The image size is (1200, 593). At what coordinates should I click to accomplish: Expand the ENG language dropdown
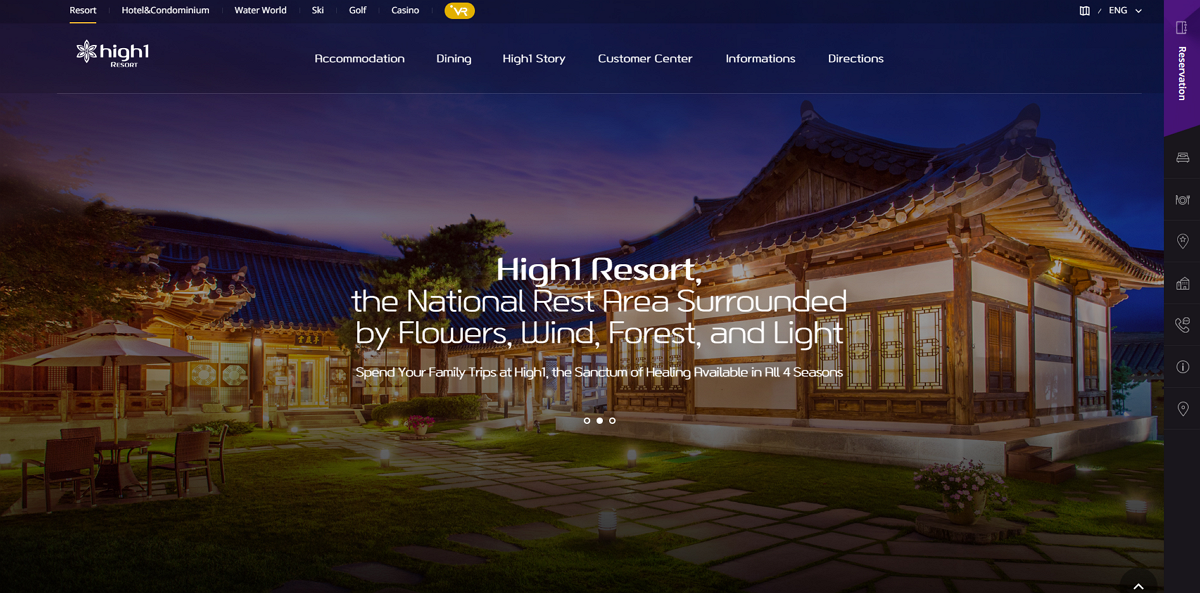click(1125, 11)
